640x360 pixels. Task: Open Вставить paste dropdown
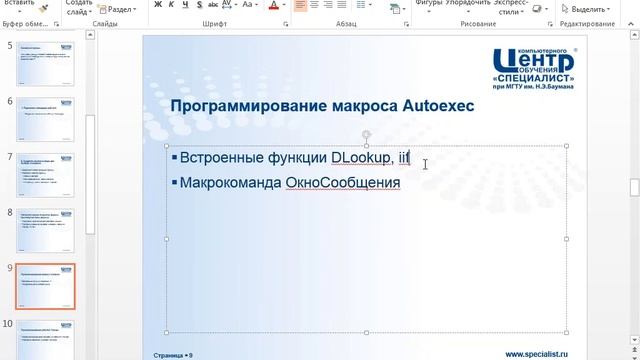(19, 7)
